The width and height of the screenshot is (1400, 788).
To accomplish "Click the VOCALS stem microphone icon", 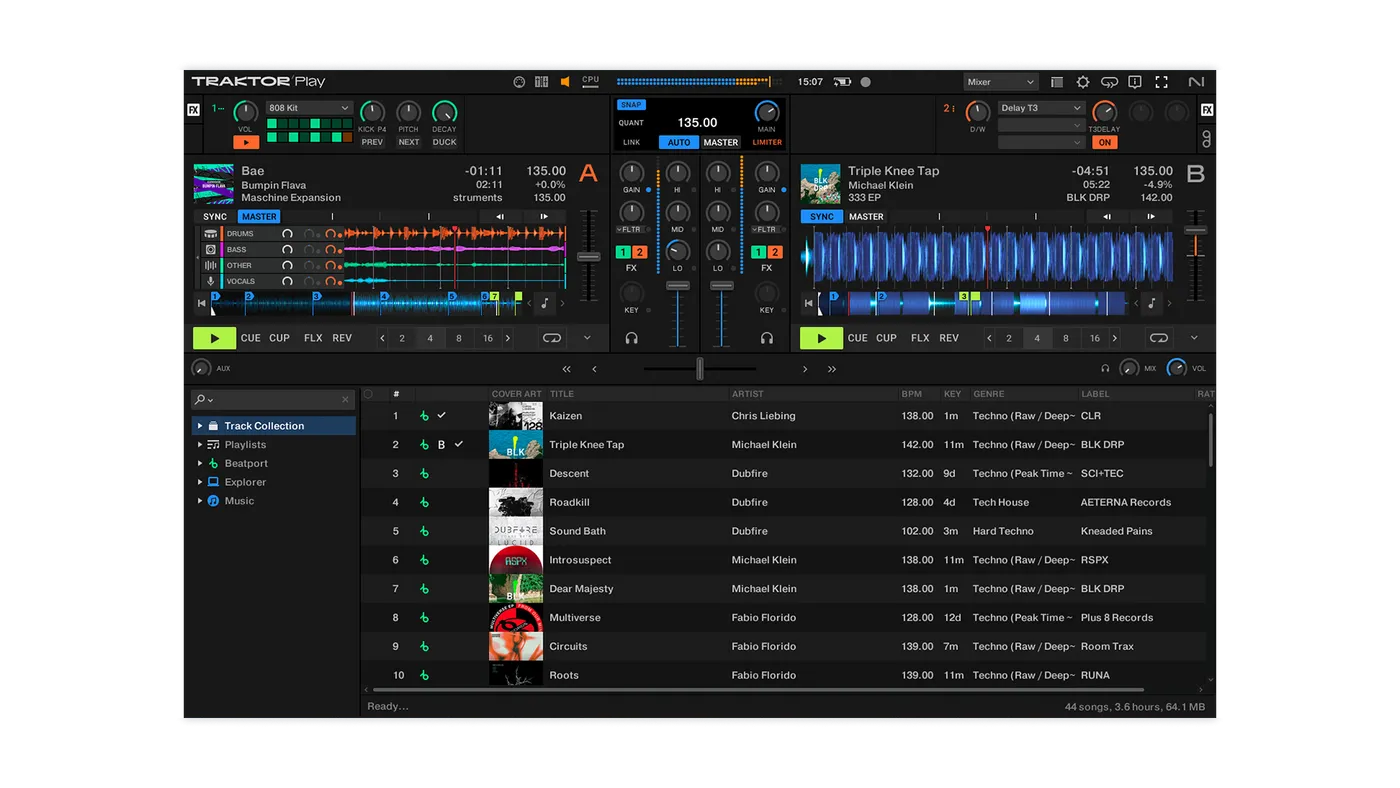I will pyautogui.click(x=210, y=282).
